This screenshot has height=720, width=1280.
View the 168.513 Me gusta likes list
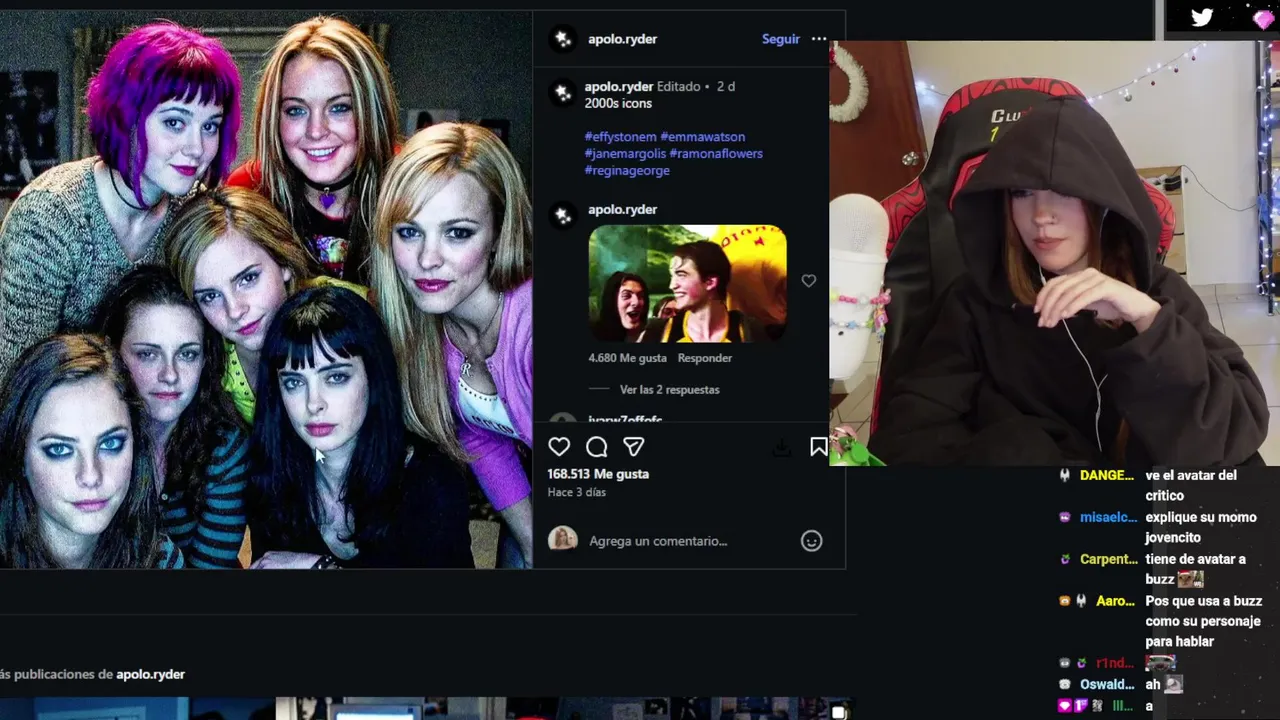pos(598,474)
